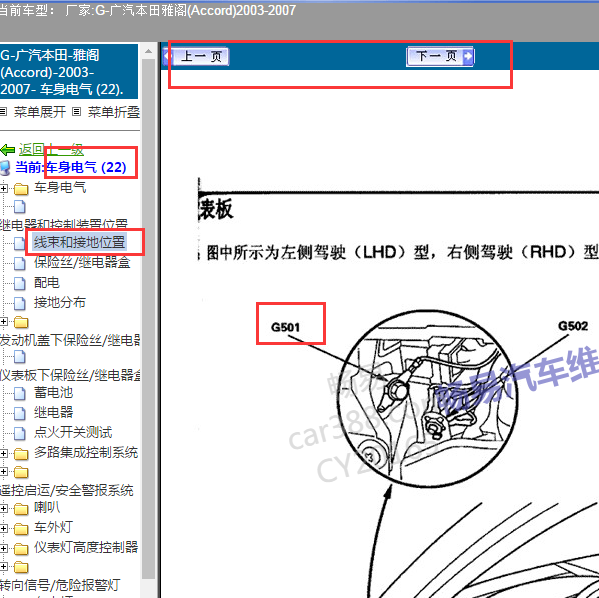Select 遥控启运/安全警报系统 entry text
The width and height of the screenshot is (599, 598).
[x=66, y=490]
